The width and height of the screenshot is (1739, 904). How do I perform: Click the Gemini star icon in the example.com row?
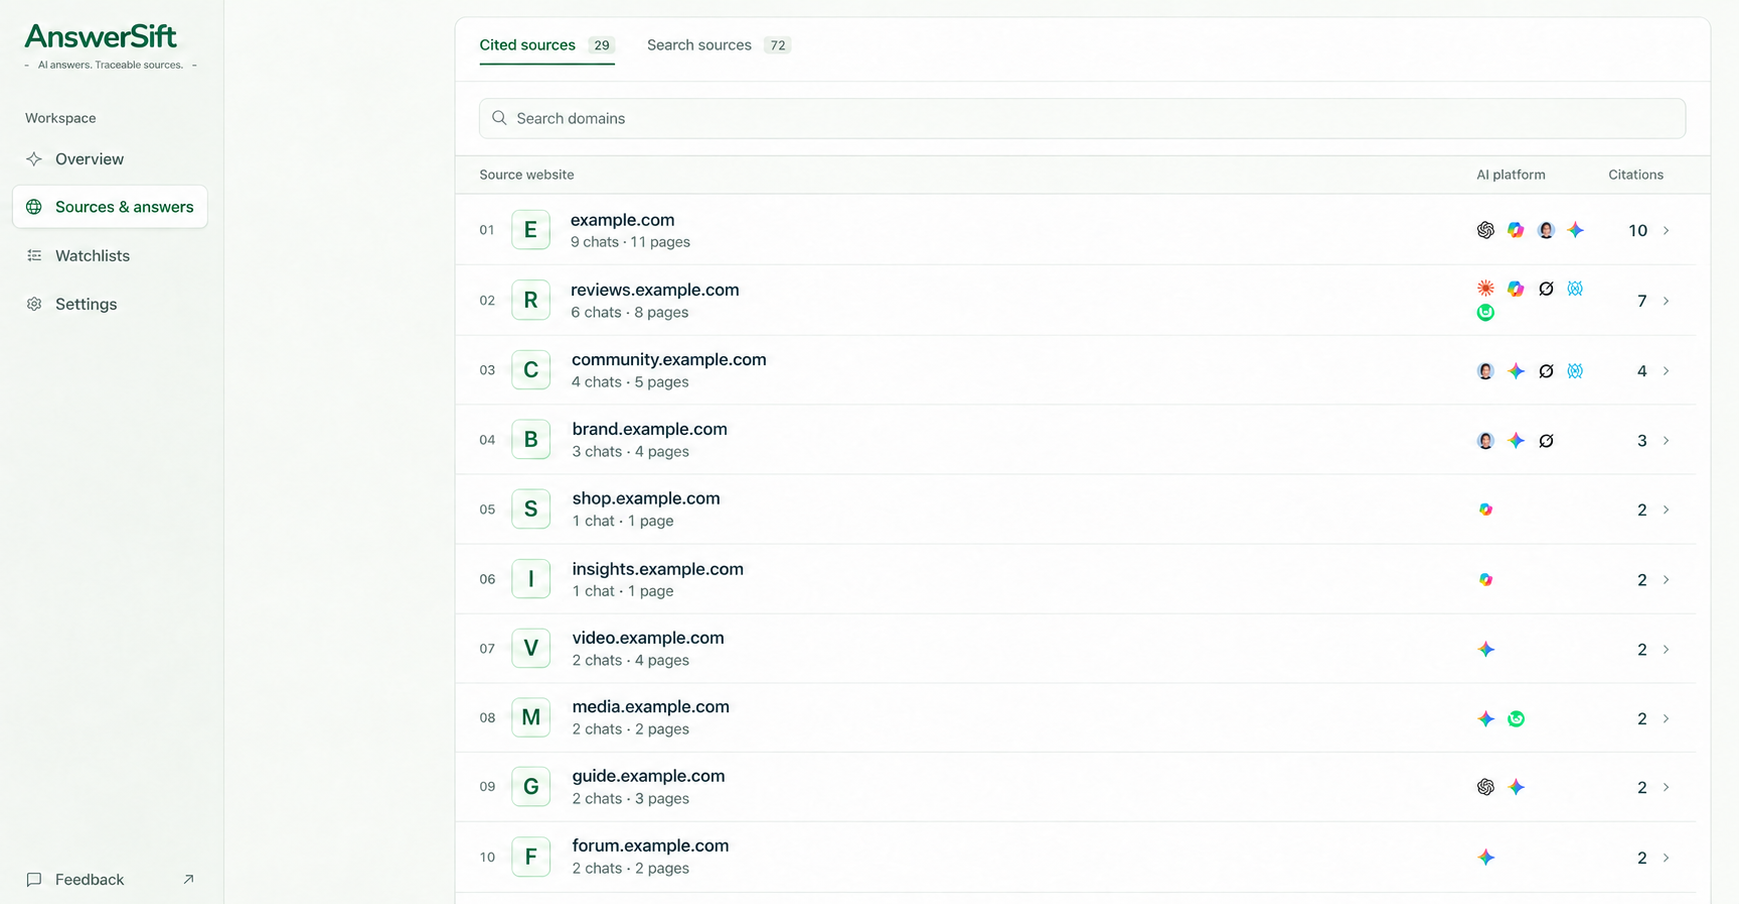(1576, 230)
